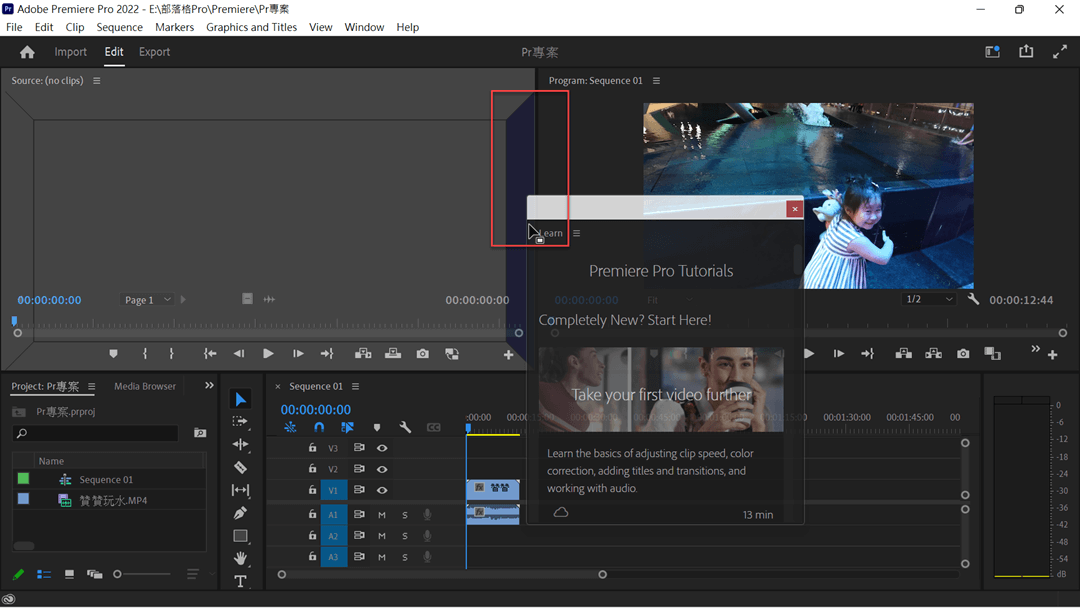This screenshot has width=1080, height=608.
Task: Add a marker in the timeline
Action: click(x=377, y=428)
